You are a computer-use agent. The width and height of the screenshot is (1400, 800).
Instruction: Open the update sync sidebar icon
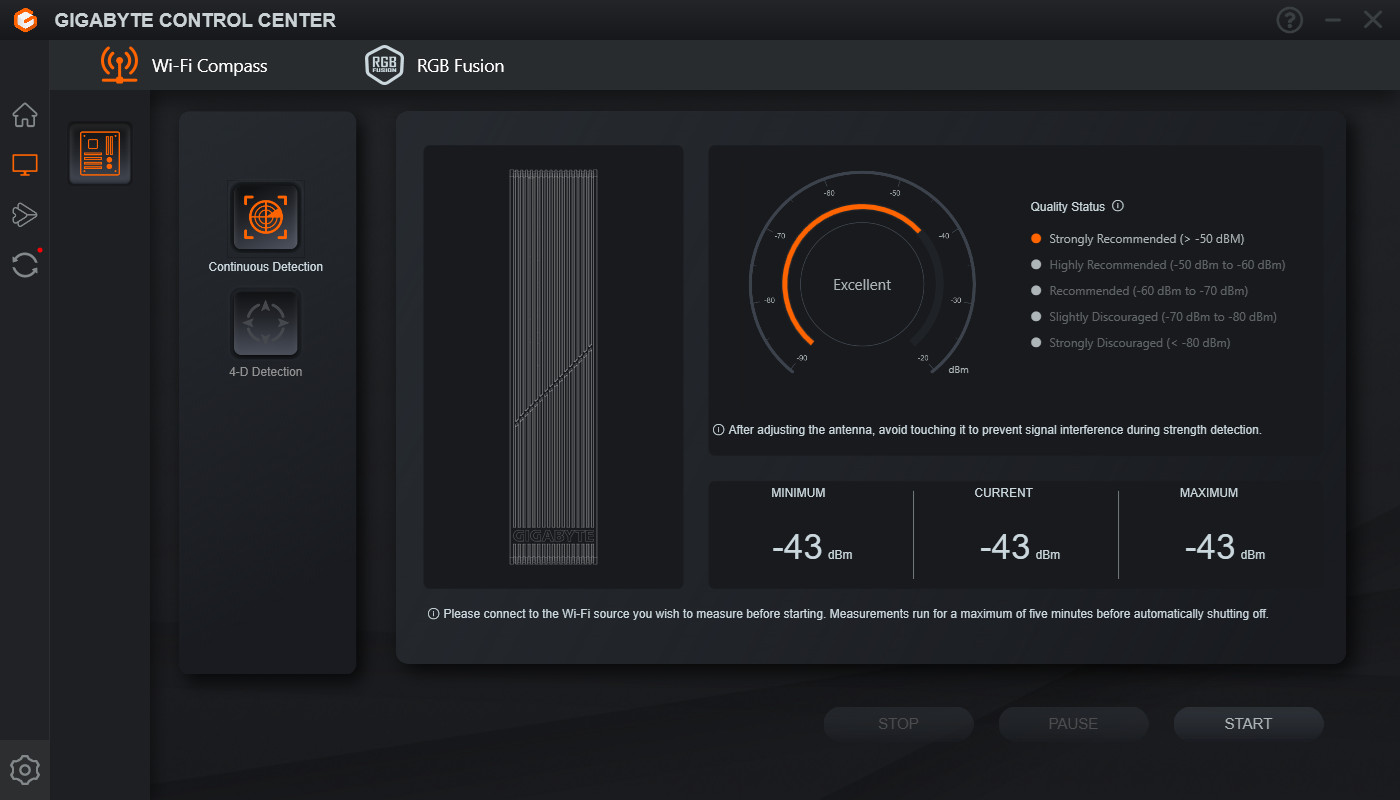click(x=25, y=265)
